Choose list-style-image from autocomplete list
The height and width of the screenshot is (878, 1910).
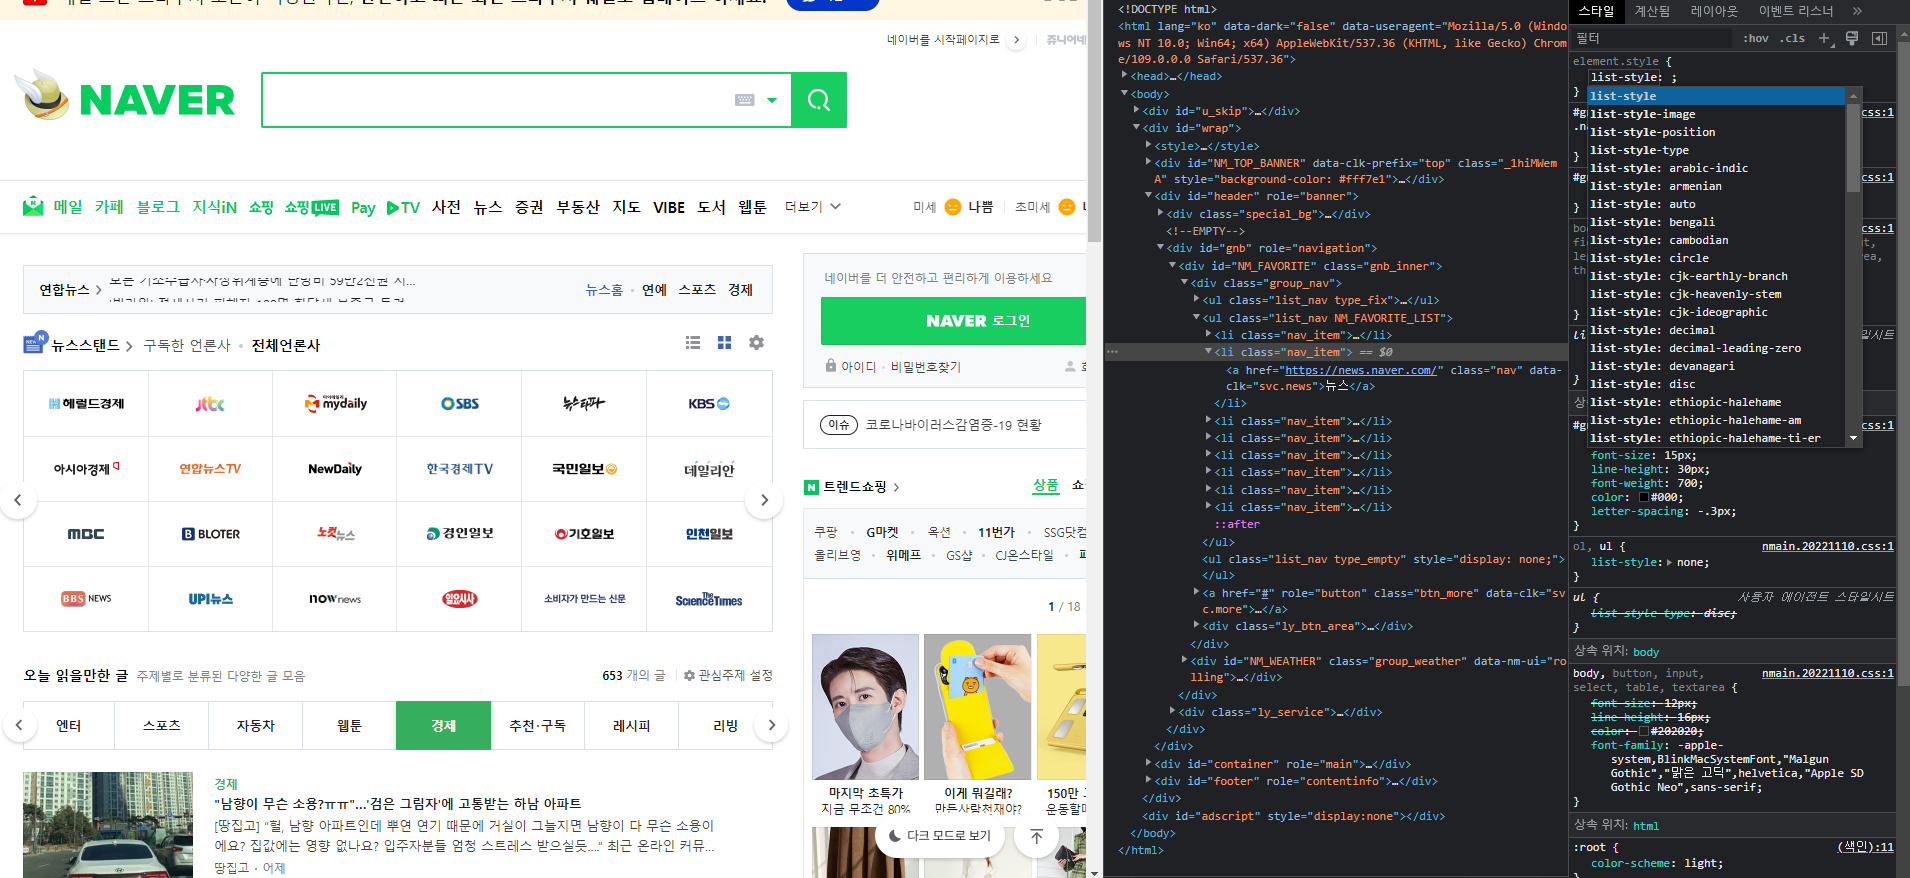[1716, 114]
